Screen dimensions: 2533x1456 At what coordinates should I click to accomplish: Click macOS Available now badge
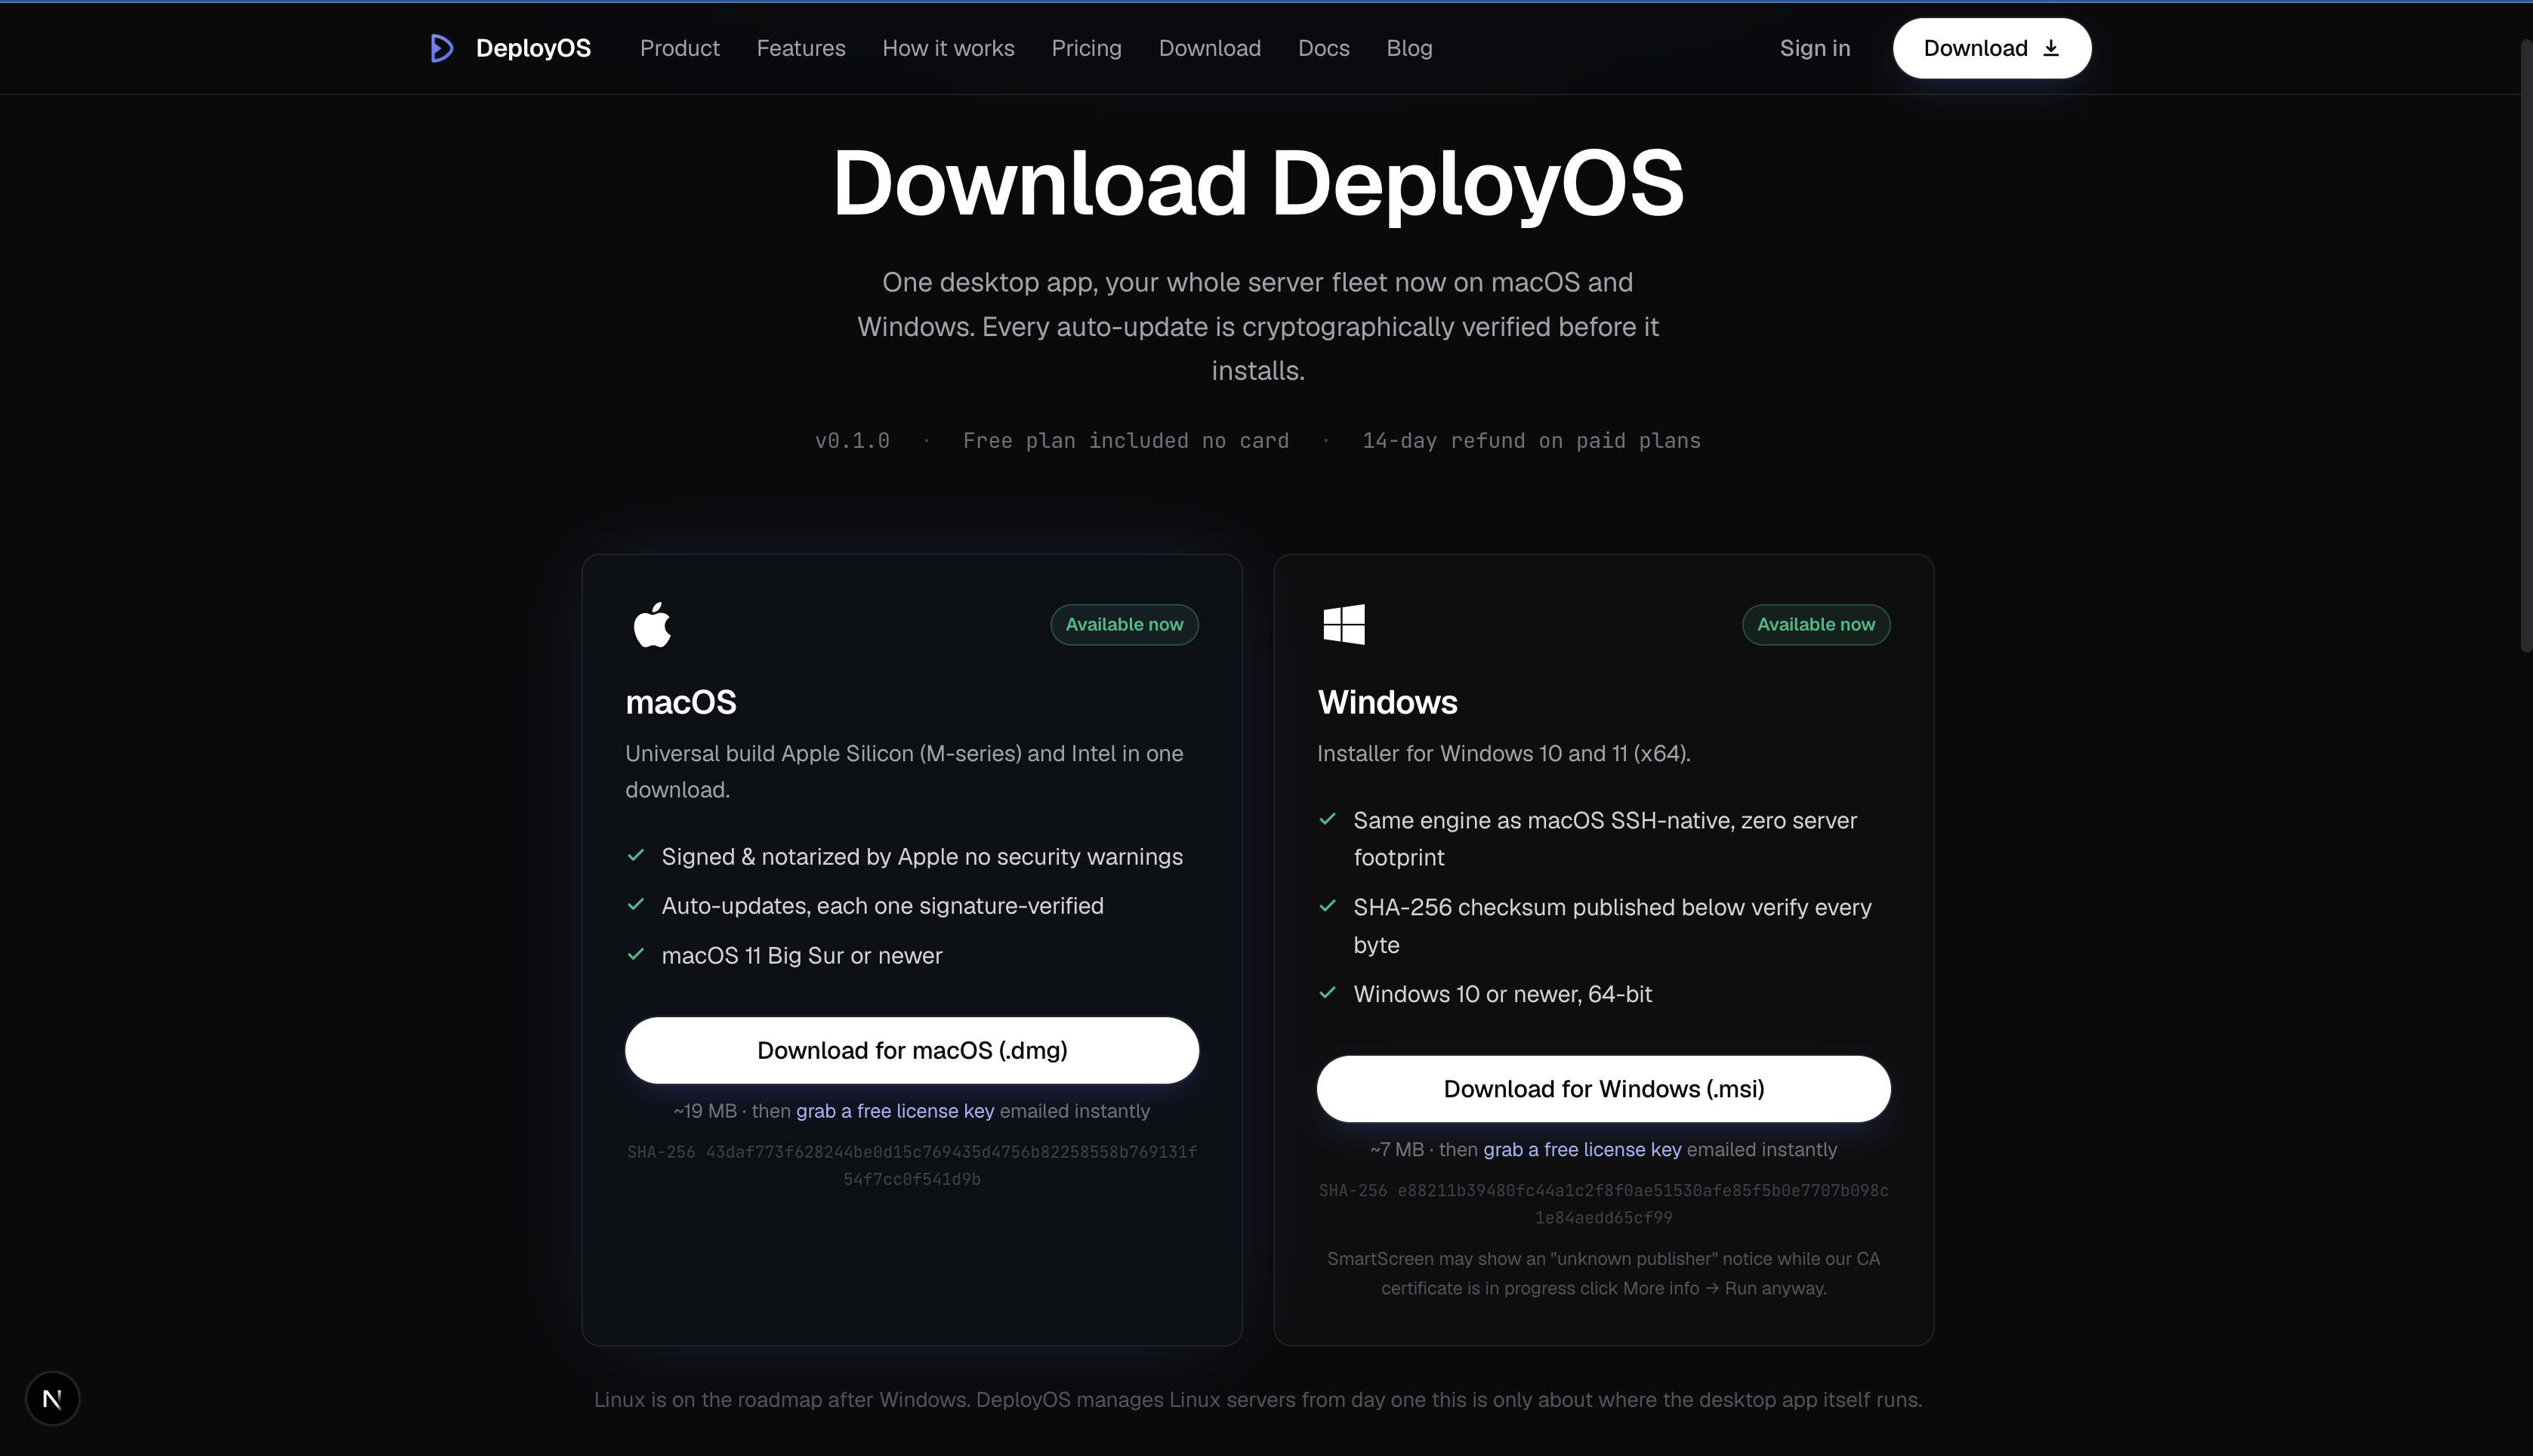[x=1124, y=624]
